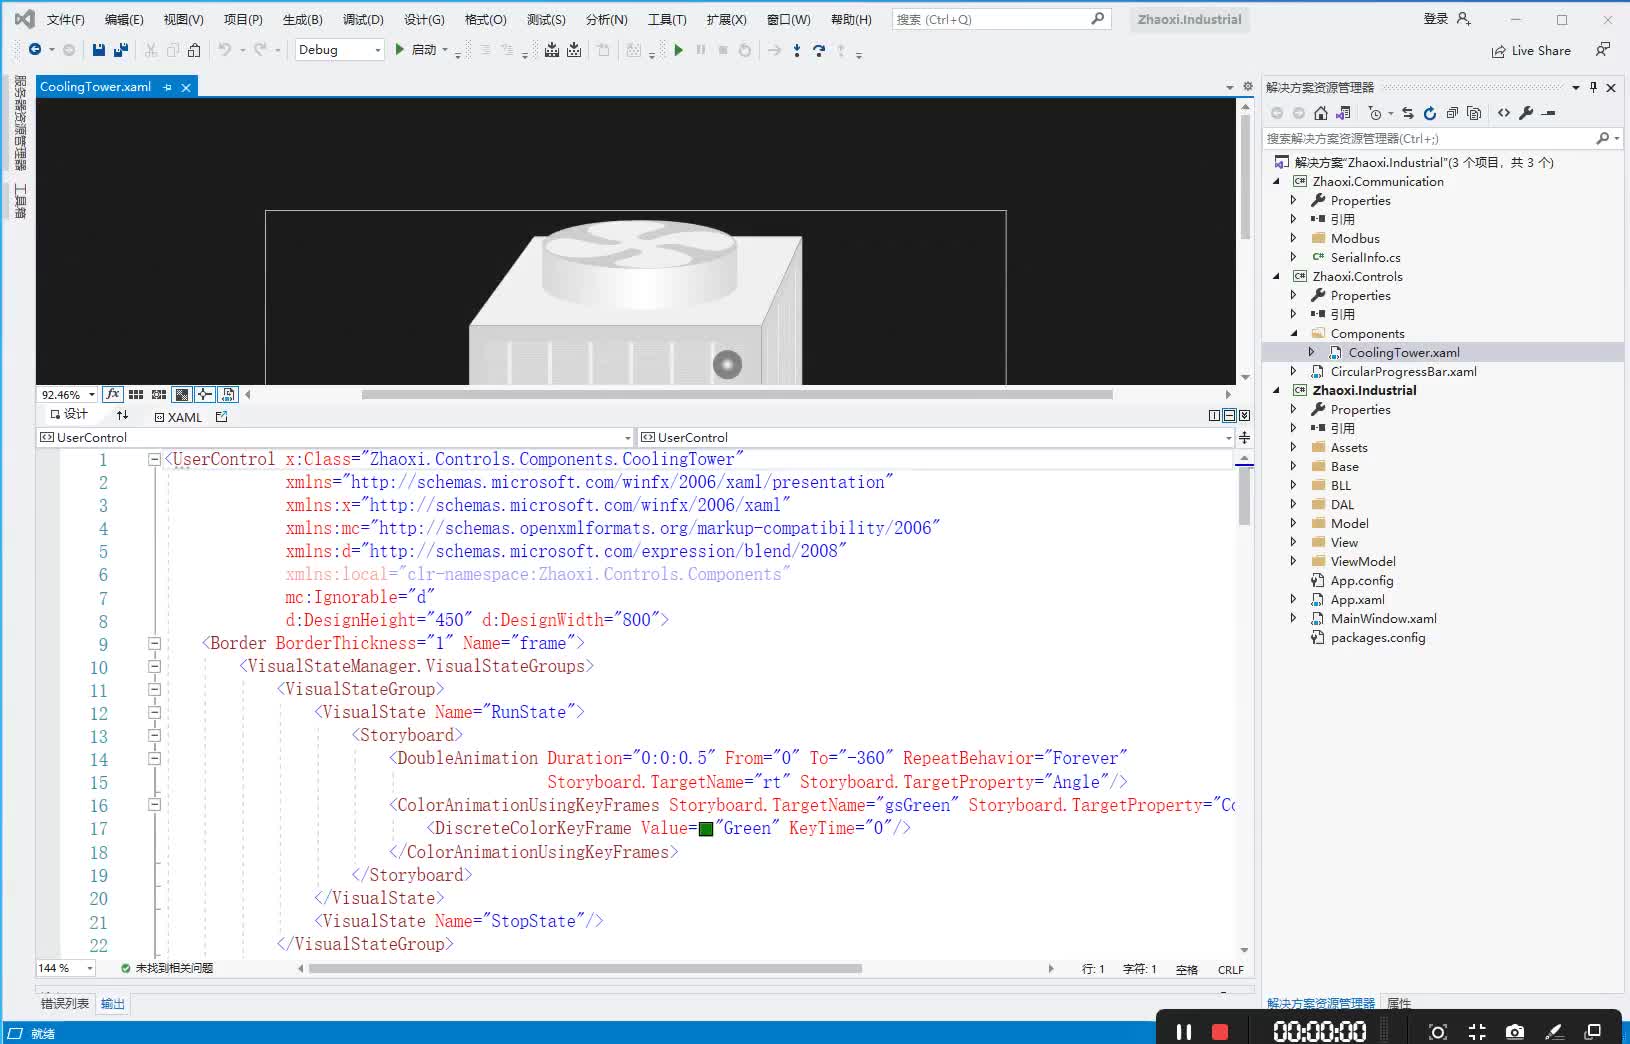
Task: Collapse the Zhaoxi.Controls project node
Action: (x=1276, y=276)
